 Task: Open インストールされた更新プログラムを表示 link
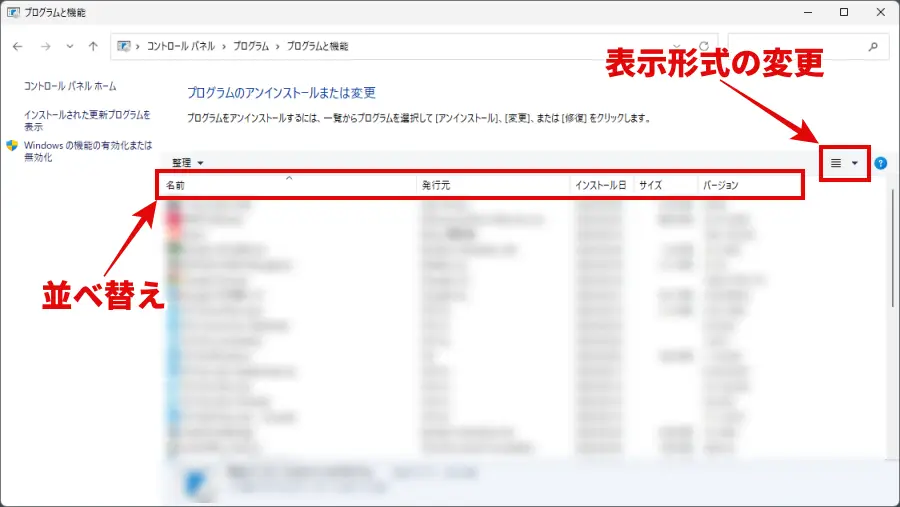click(87, 121)
